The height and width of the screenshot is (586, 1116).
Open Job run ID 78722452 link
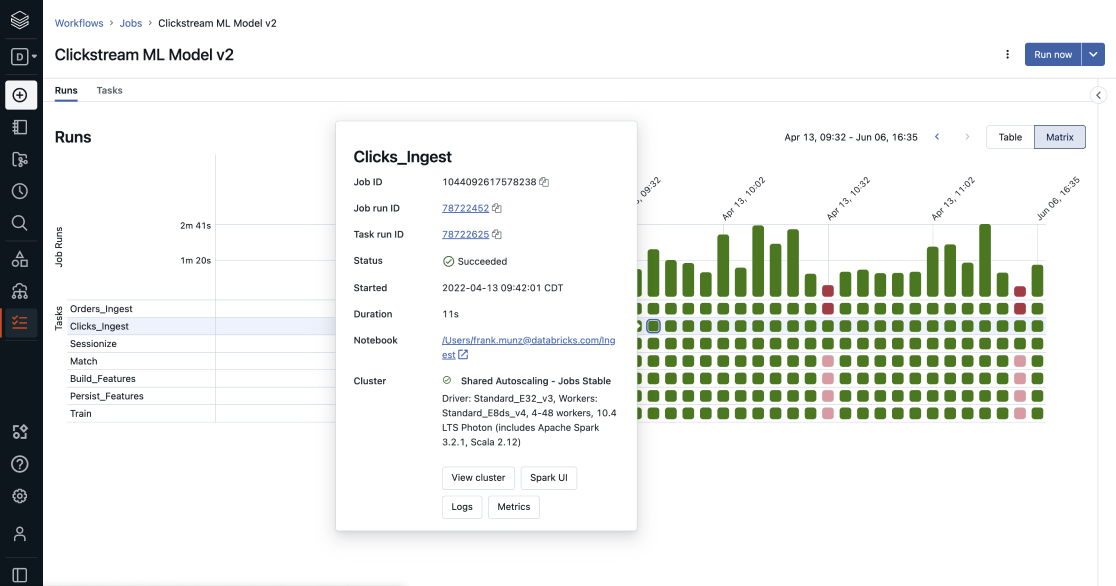coord(465,208)
